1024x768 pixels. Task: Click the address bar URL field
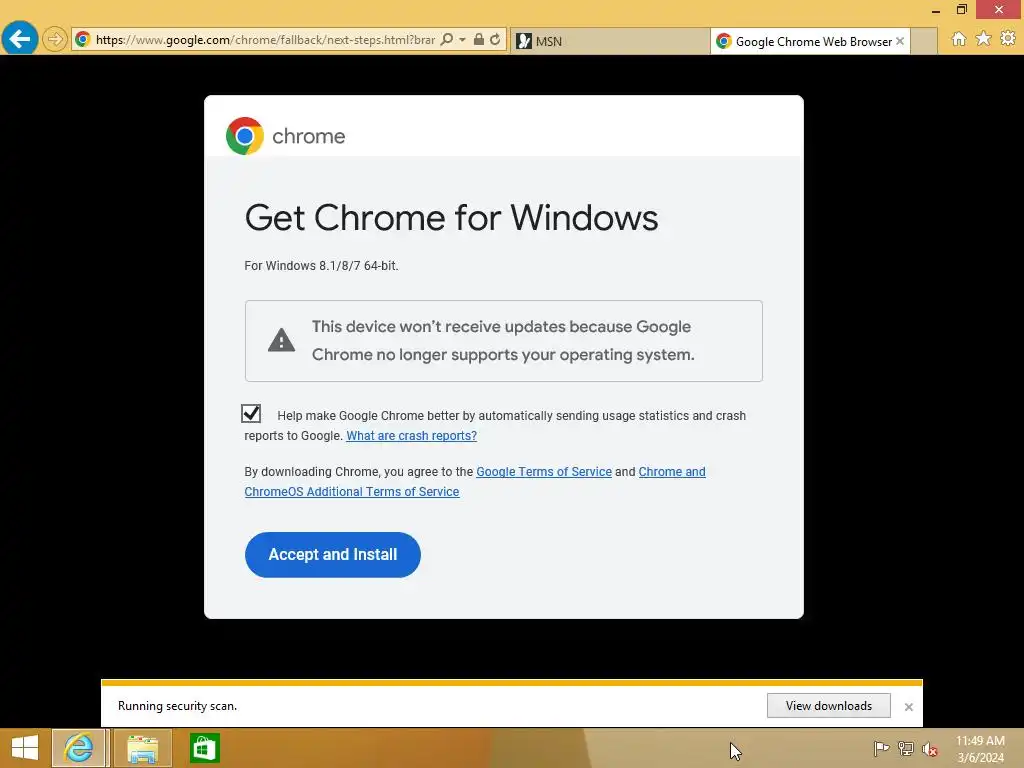click(x=264, y=40)
